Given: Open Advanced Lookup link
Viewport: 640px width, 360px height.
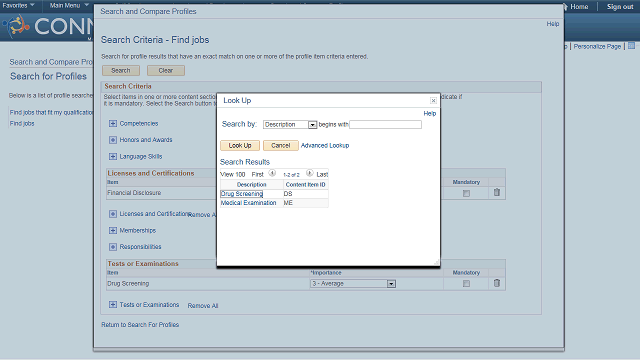Looking at the screenshot, I should click(x=325, y=145).
